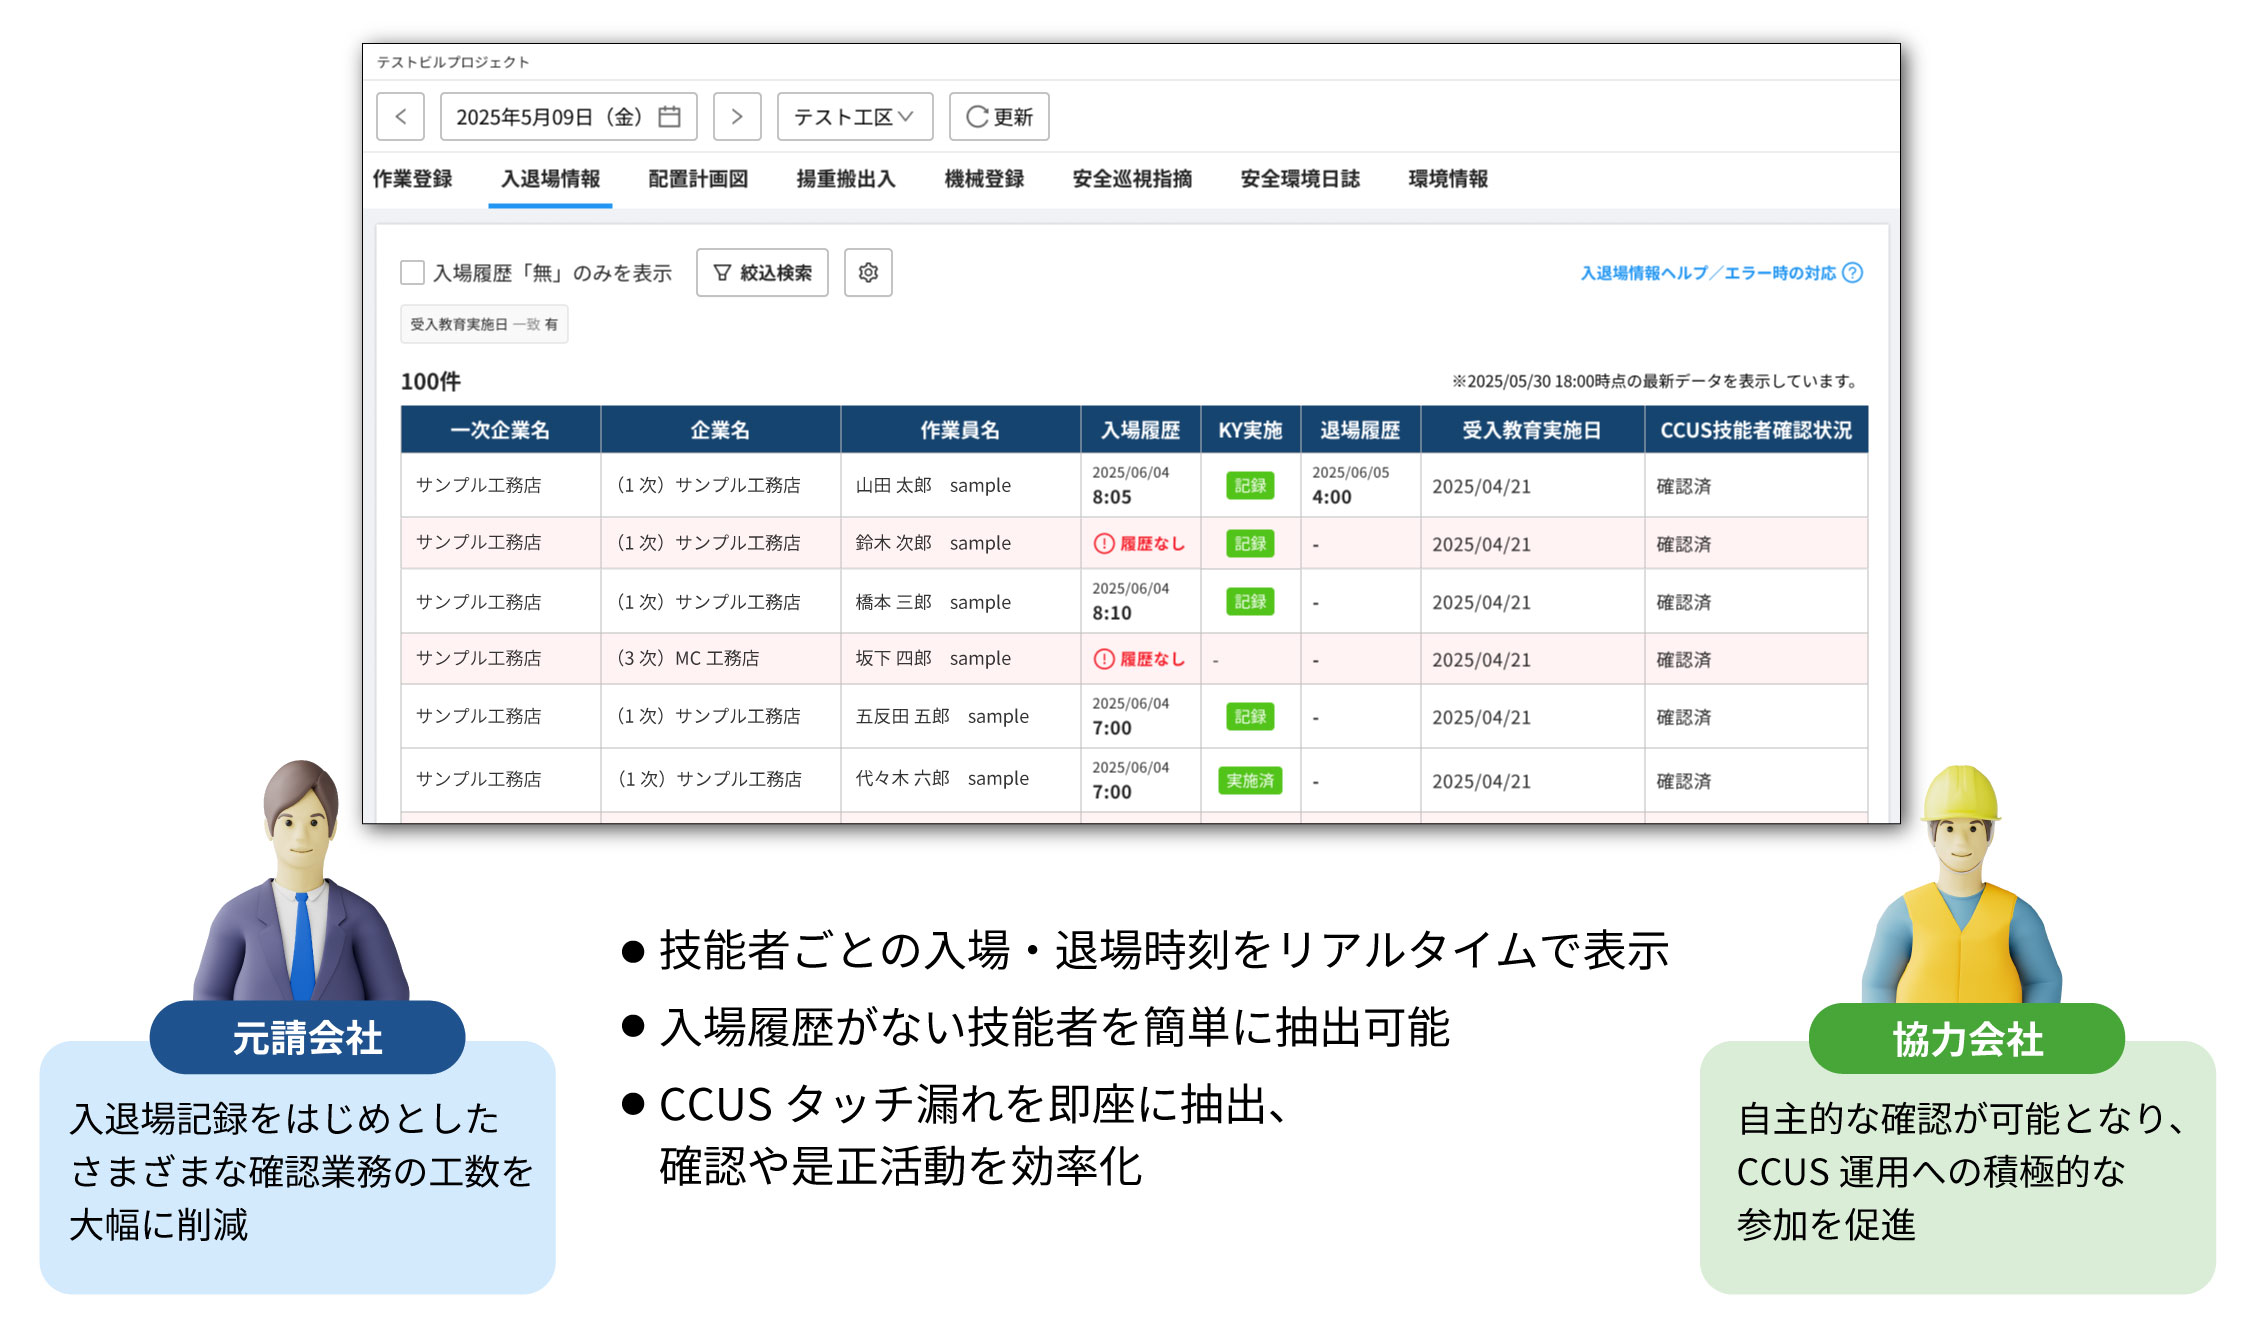Go to previous day arrow
2257x1321 pixels.
(400, 117)
